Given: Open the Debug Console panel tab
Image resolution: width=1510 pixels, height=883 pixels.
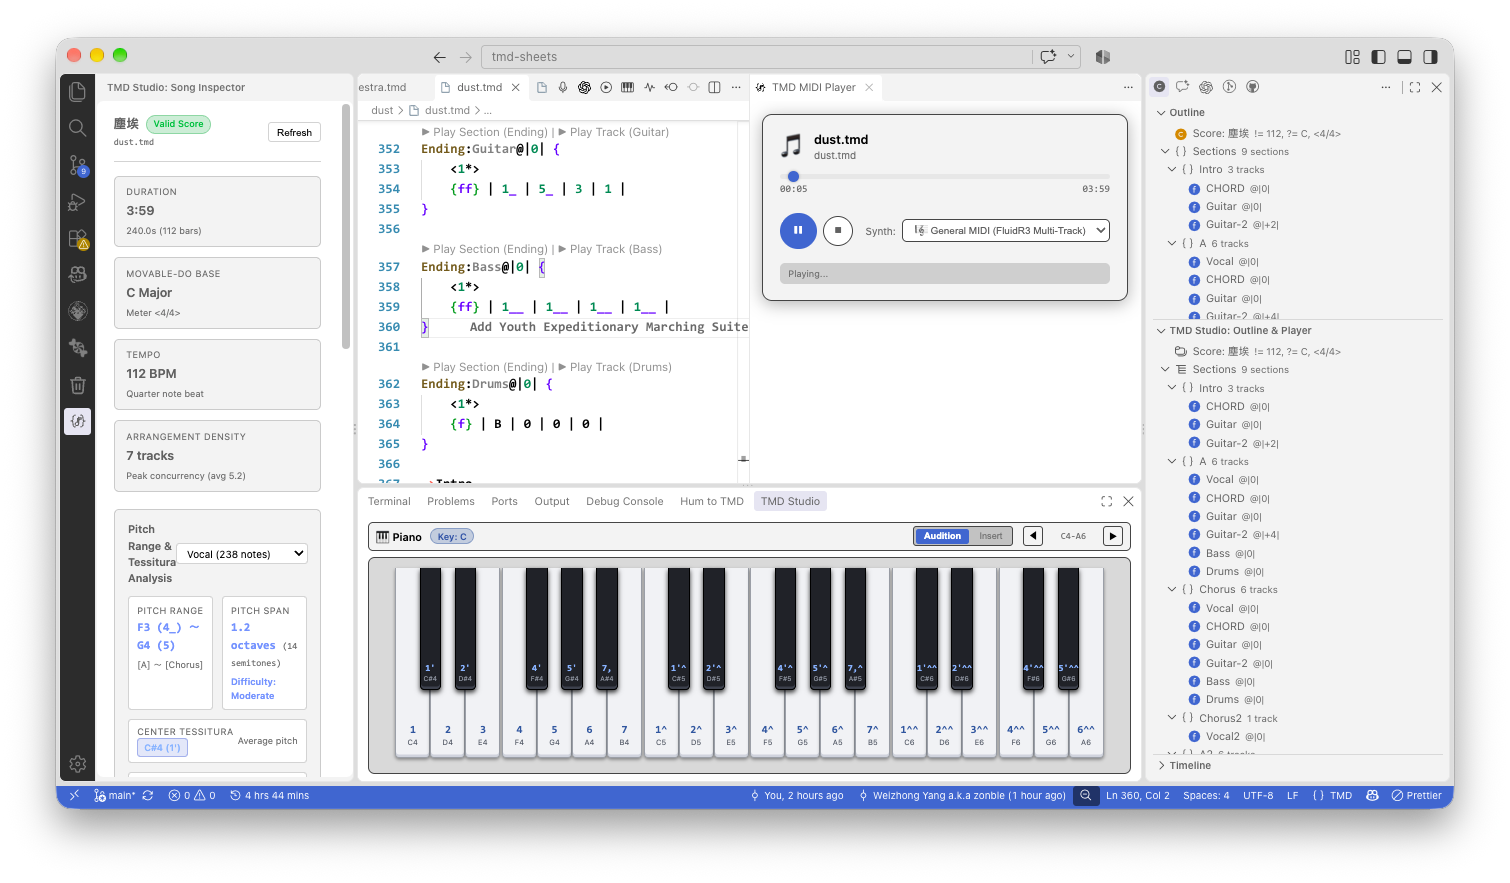Looking at the screenshot, I should [624, 501].
